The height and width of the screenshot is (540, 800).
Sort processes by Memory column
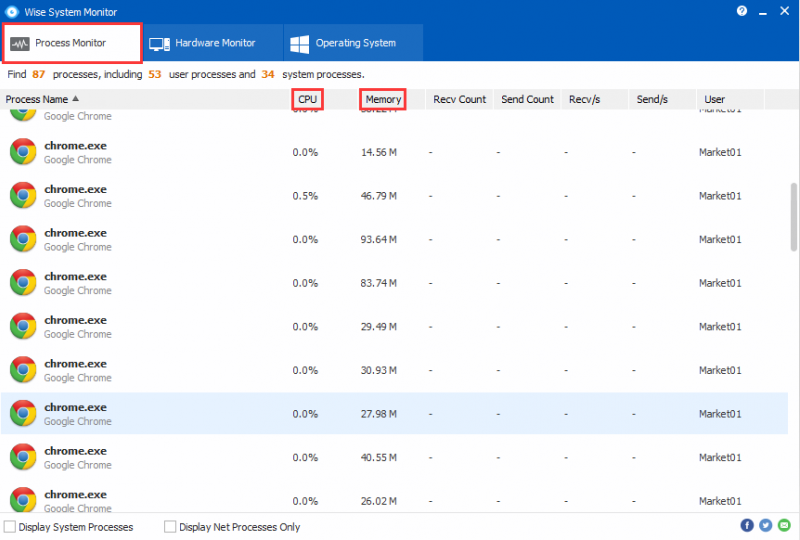(x=383, y=100)
